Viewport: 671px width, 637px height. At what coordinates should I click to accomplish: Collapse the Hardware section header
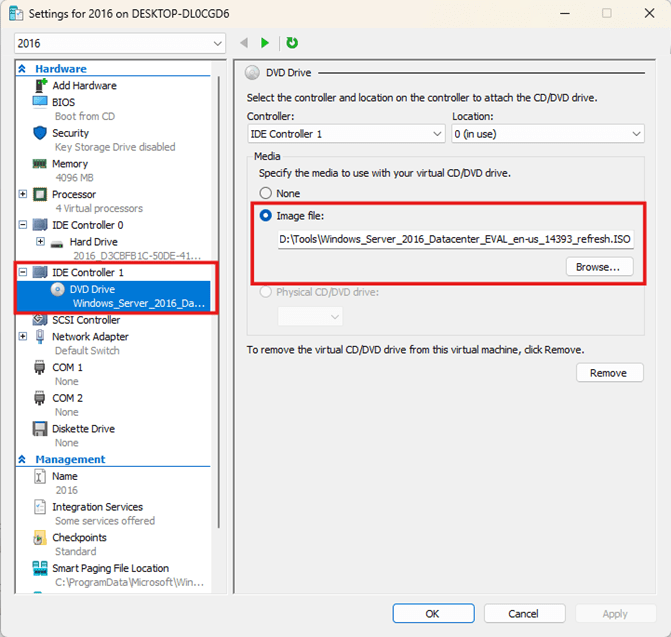[23, 69]
